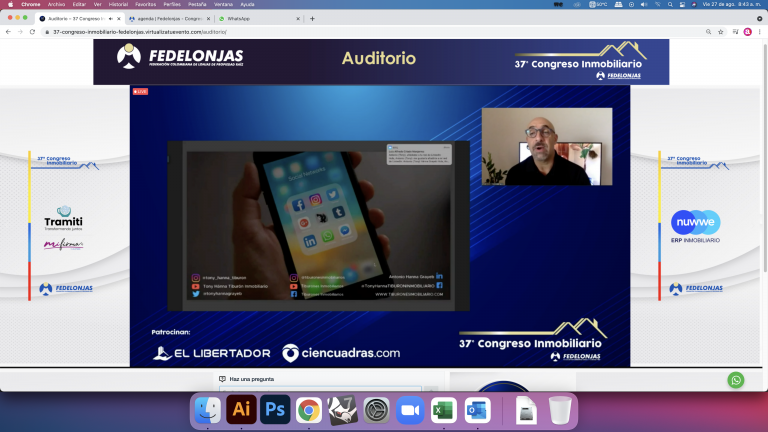Close the WhatsApp browser tab
The height and width of the screenshot is (432, 768).
pos(298,19)
